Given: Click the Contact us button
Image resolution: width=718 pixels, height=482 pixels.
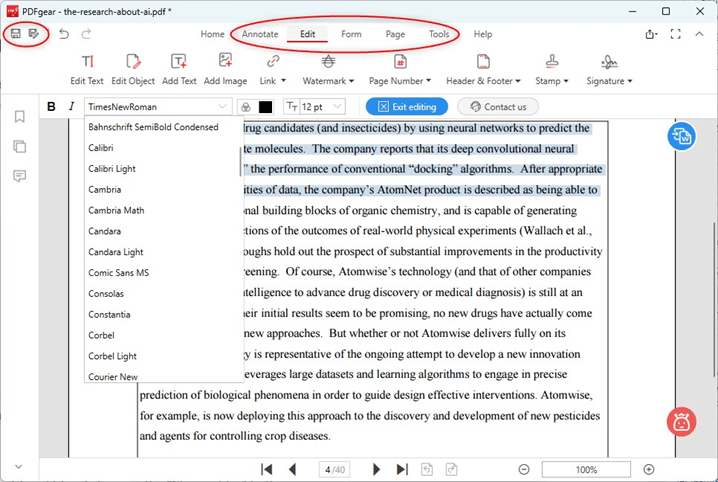Looking at the screenshot, I should point(498,107).
